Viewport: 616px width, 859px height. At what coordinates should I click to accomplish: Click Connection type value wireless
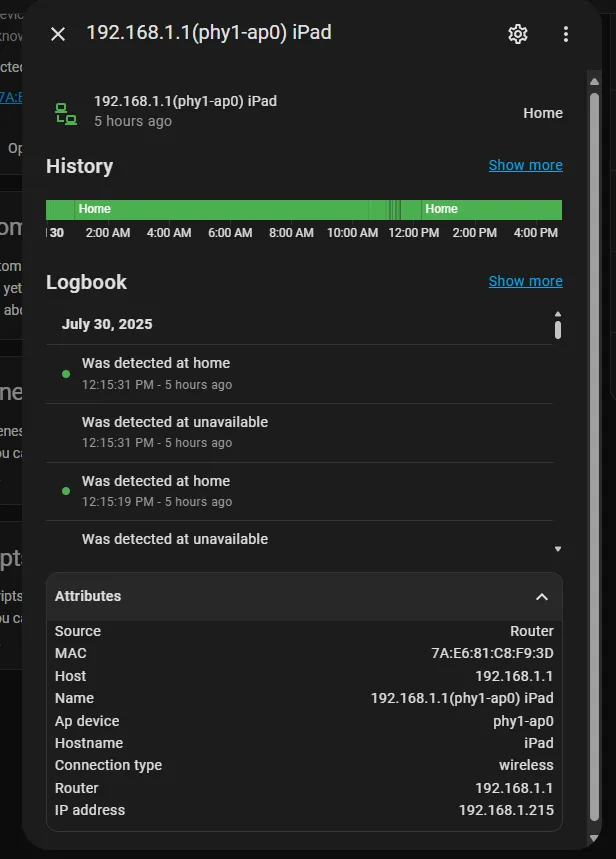(x=526, y=765)
